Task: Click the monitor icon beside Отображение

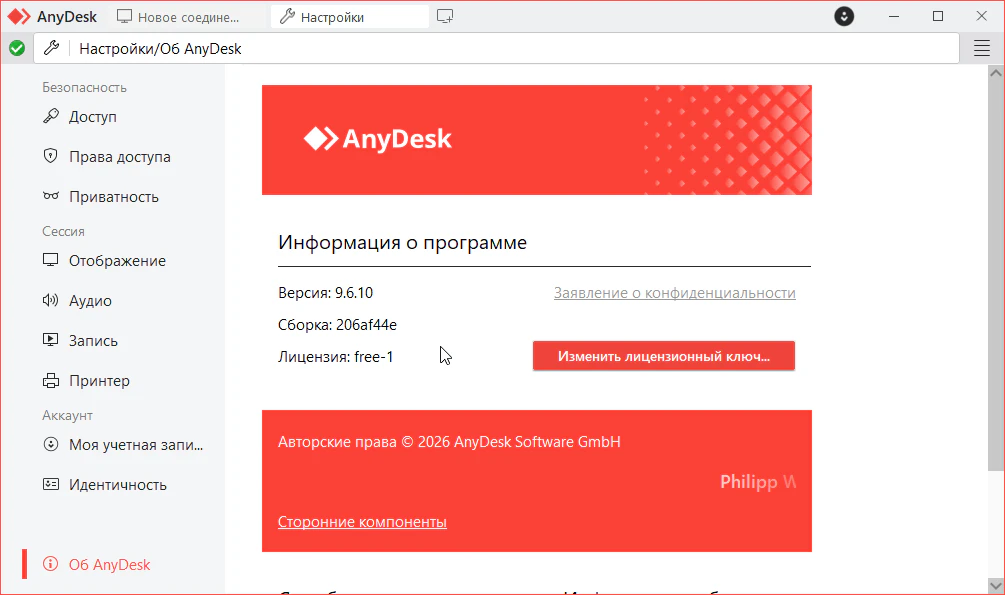Action: (51, 261)
